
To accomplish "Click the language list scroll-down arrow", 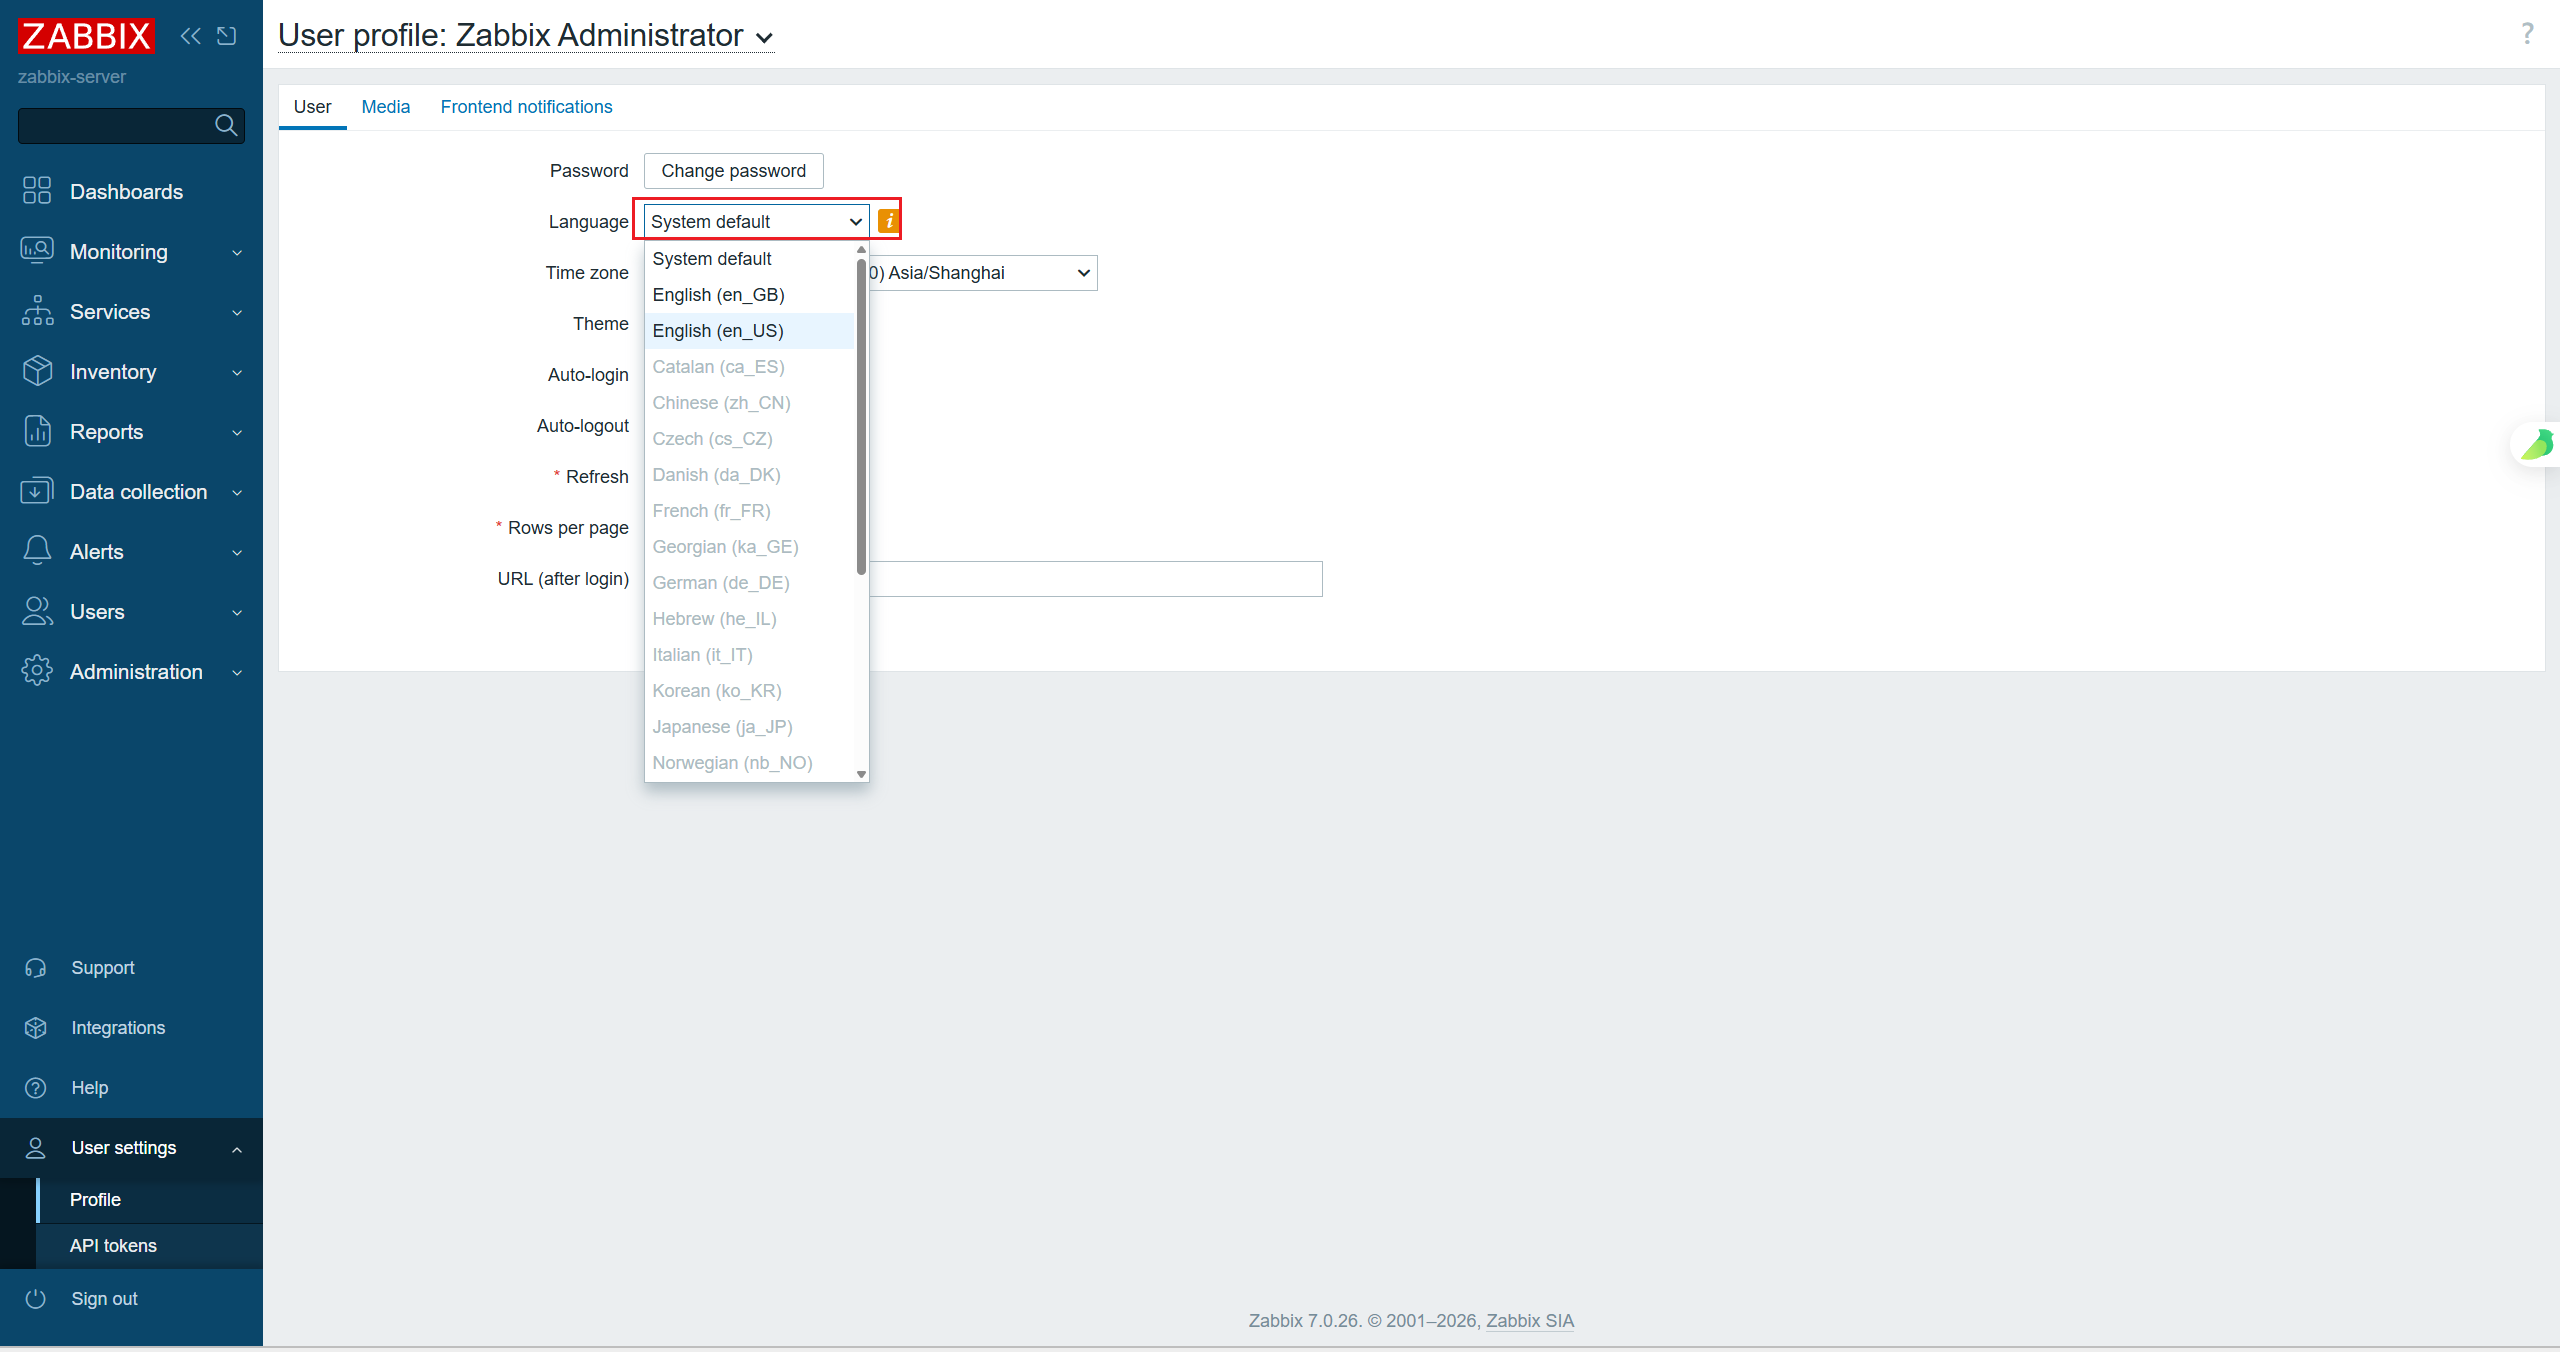I will [861, 774].
